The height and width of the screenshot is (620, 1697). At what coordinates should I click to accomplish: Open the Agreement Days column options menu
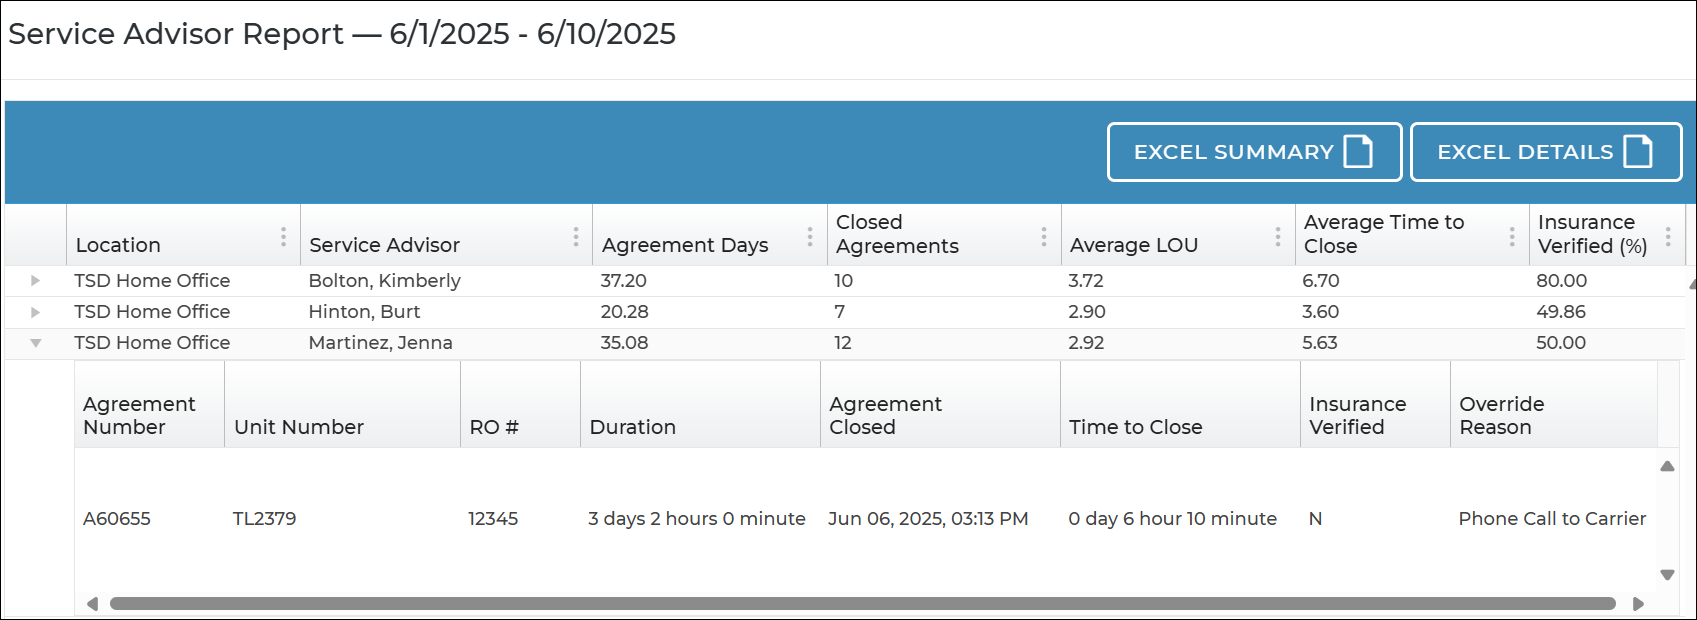pyautogui.click(x=810, y=237)
